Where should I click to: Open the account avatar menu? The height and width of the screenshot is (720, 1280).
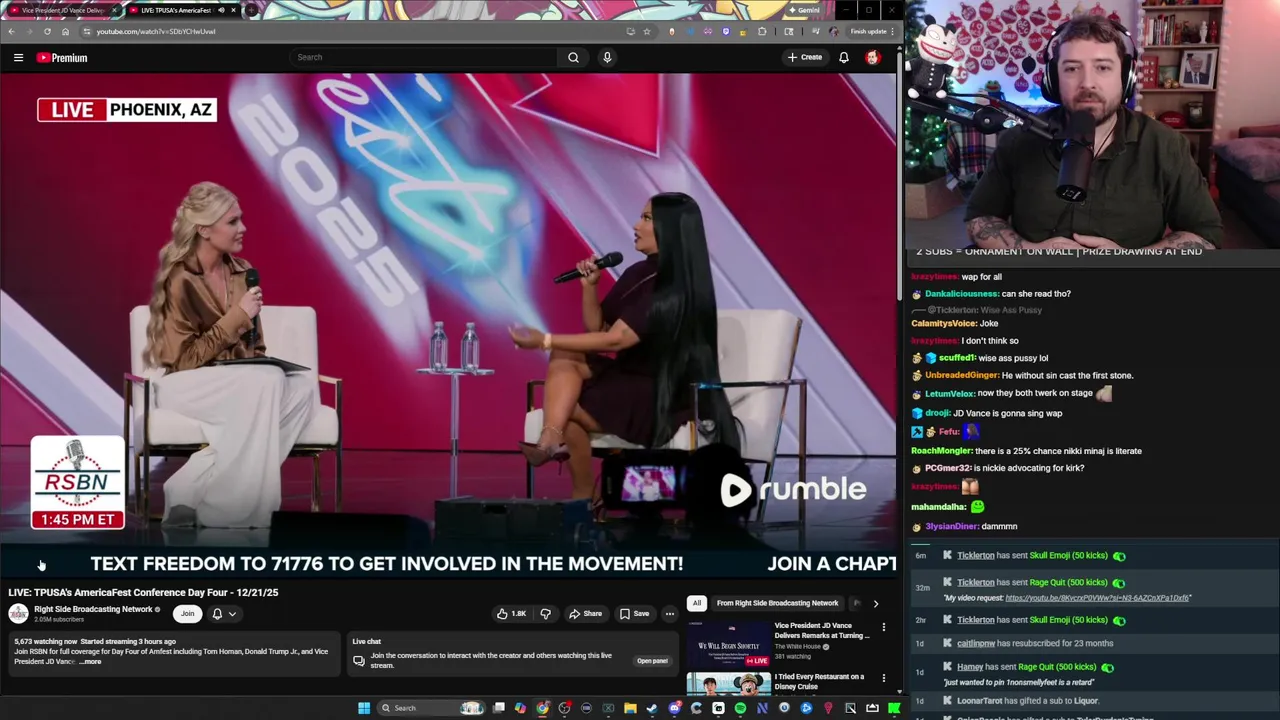point(873,57)
